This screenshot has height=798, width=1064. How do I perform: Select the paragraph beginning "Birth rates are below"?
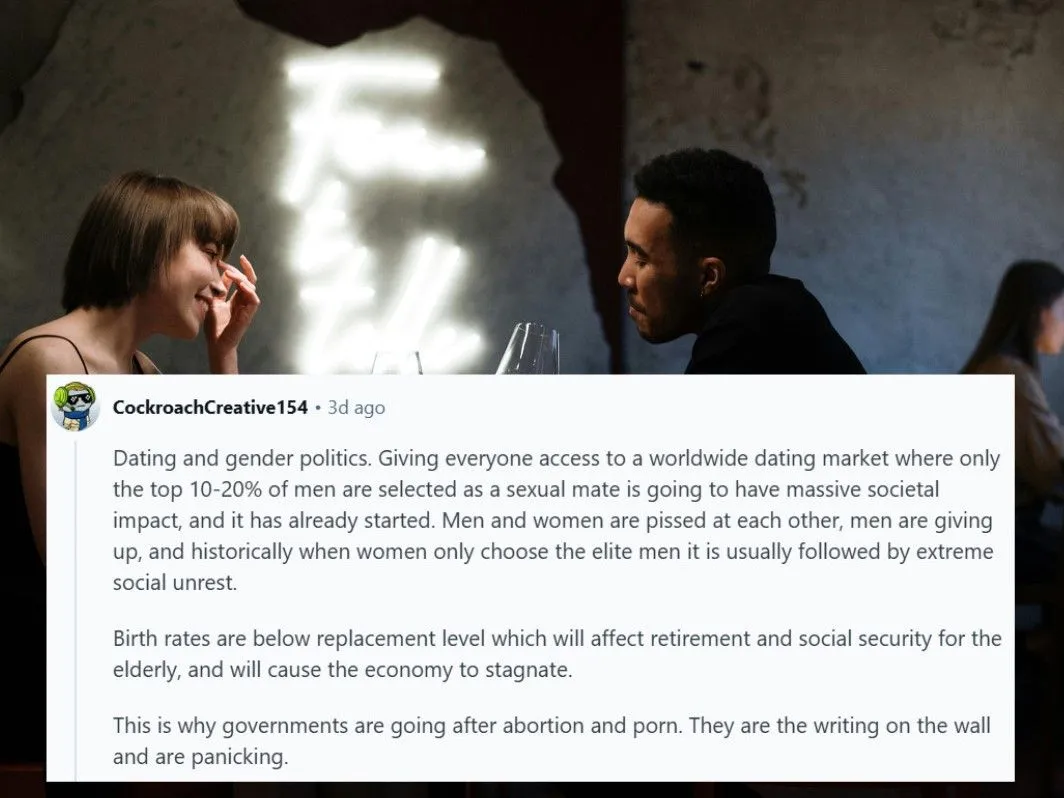(557, 653)
